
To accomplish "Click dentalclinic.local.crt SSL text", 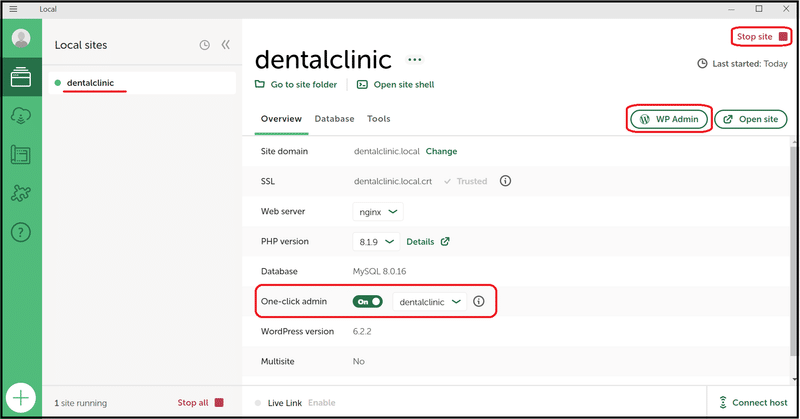I will [x=393, y=181].
